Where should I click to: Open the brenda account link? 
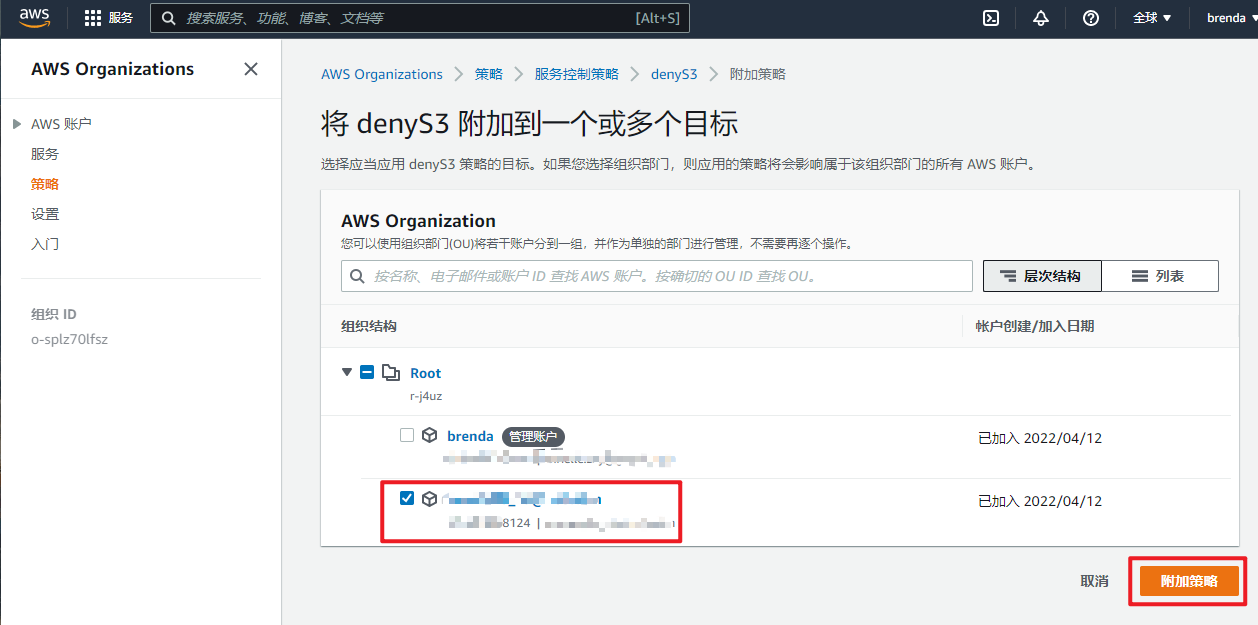pyautogui.click(x=470, y=436)
